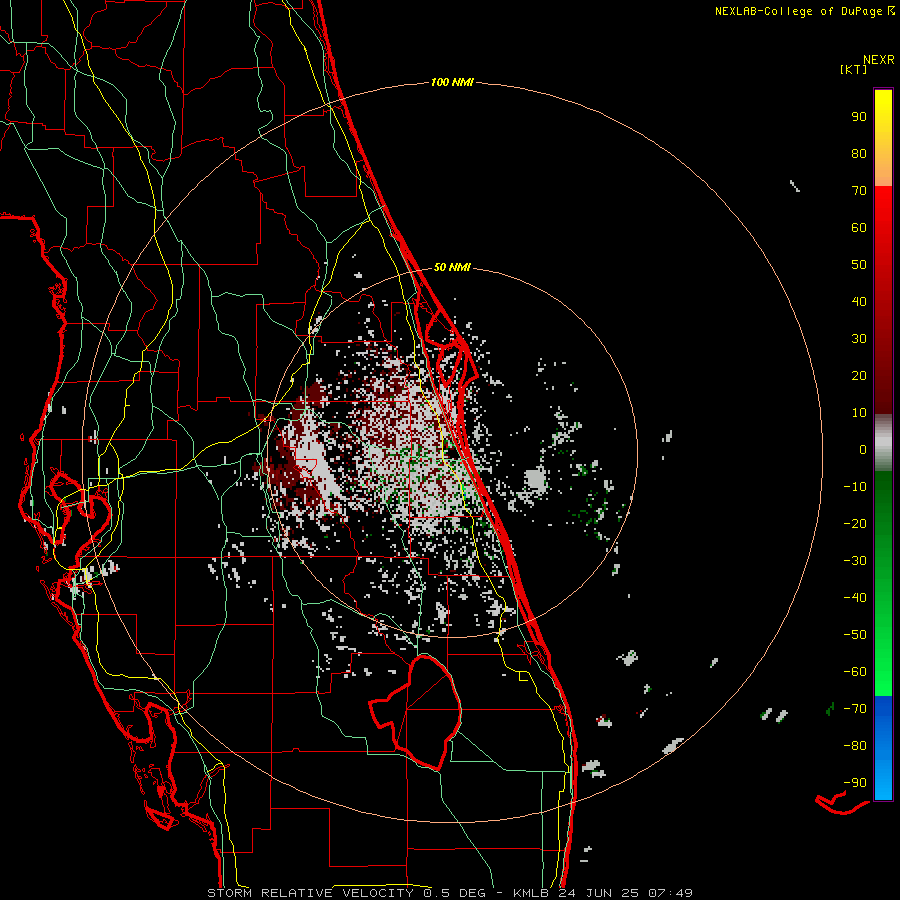This screenshot has height=900, width=900.
Task: Select the -50 value on velocity scale
Action: click(855, 635)
